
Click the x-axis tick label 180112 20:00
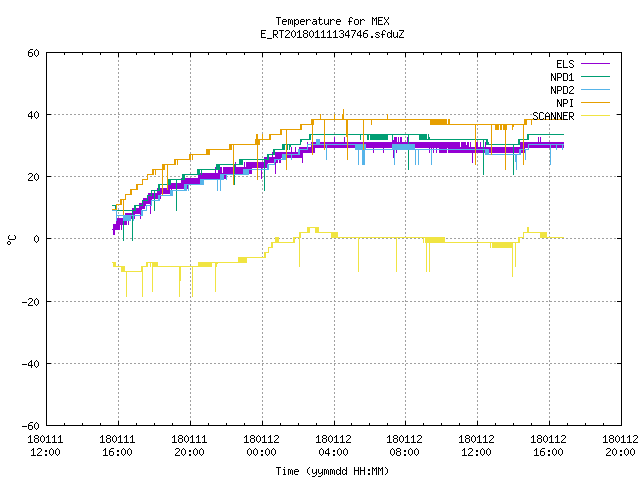620,446
